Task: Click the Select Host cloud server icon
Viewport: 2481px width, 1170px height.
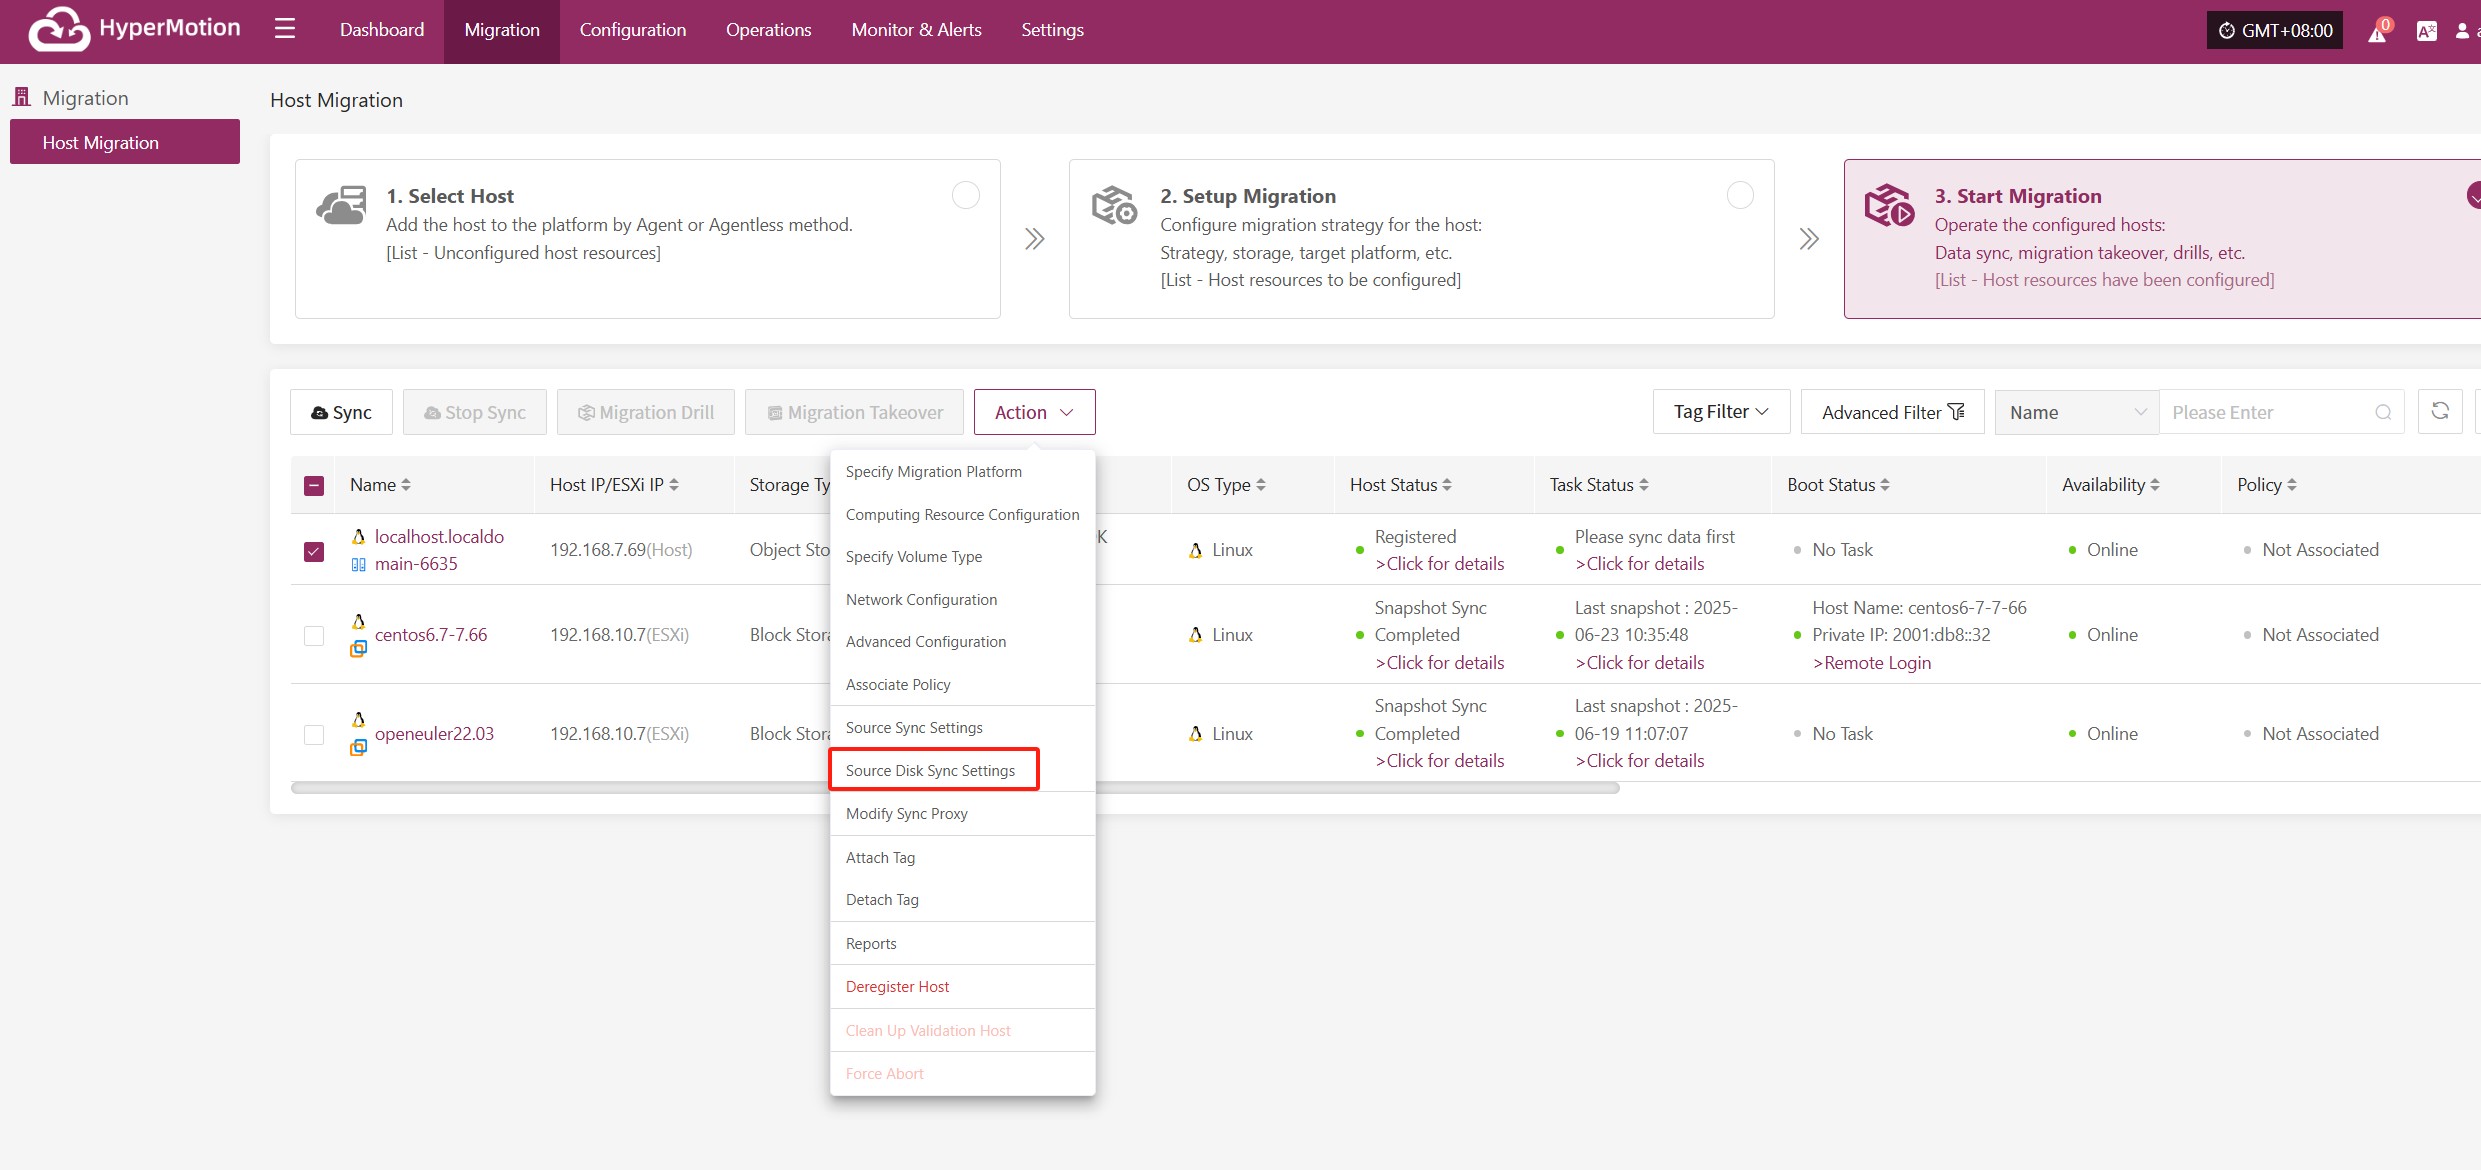Action: pyautogui.click(x=341, y=206)
